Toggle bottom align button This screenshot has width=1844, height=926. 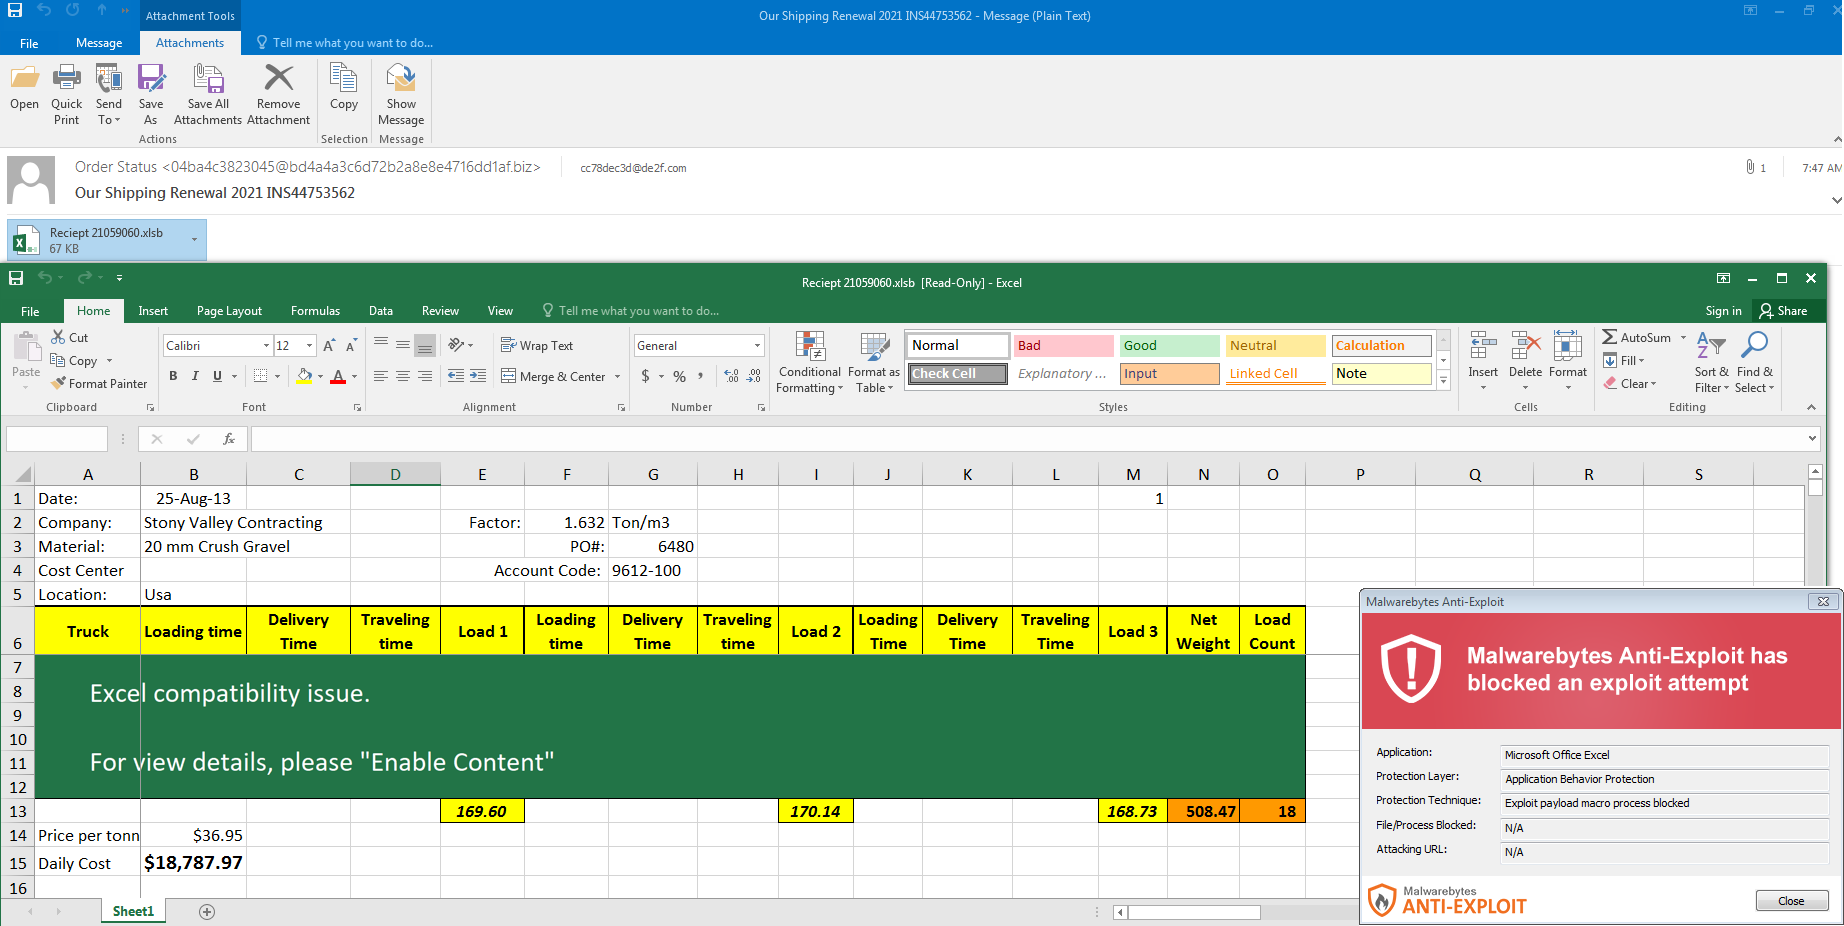coord(425,345)
